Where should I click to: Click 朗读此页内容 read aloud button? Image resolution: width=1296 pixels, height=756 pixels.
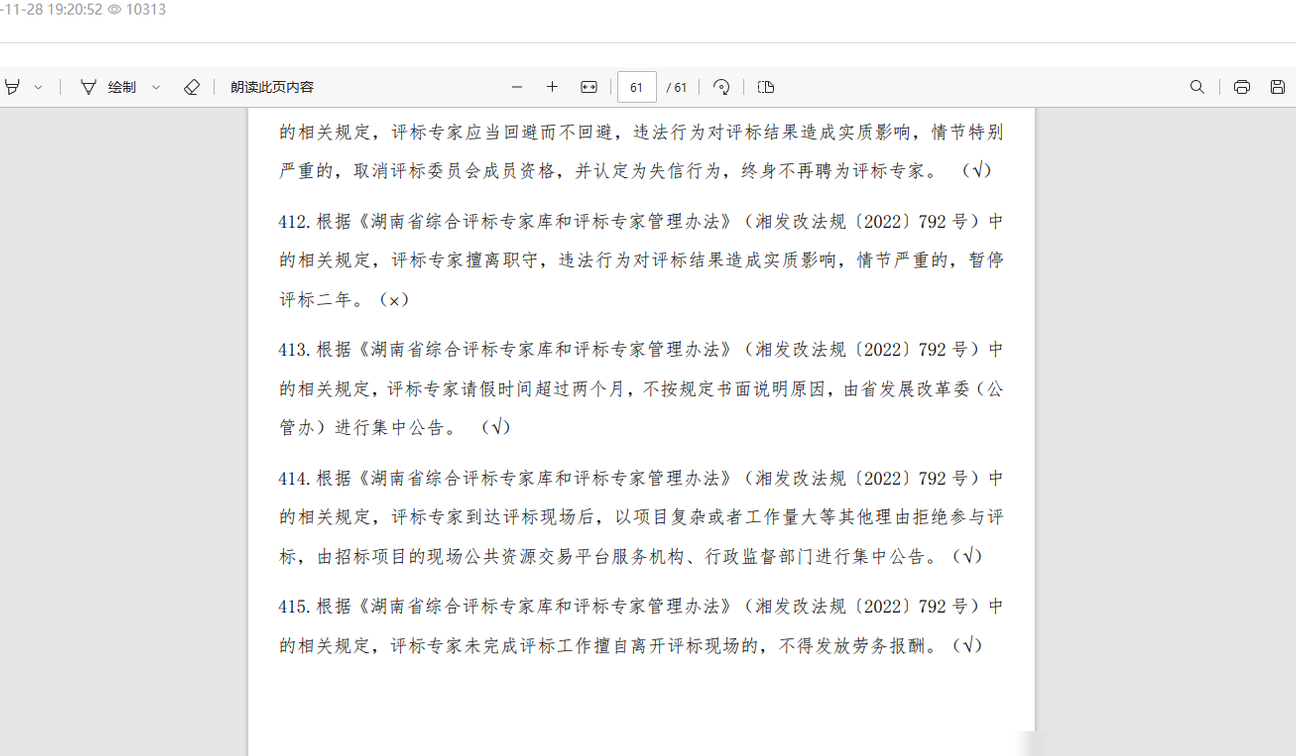point(272,87)
